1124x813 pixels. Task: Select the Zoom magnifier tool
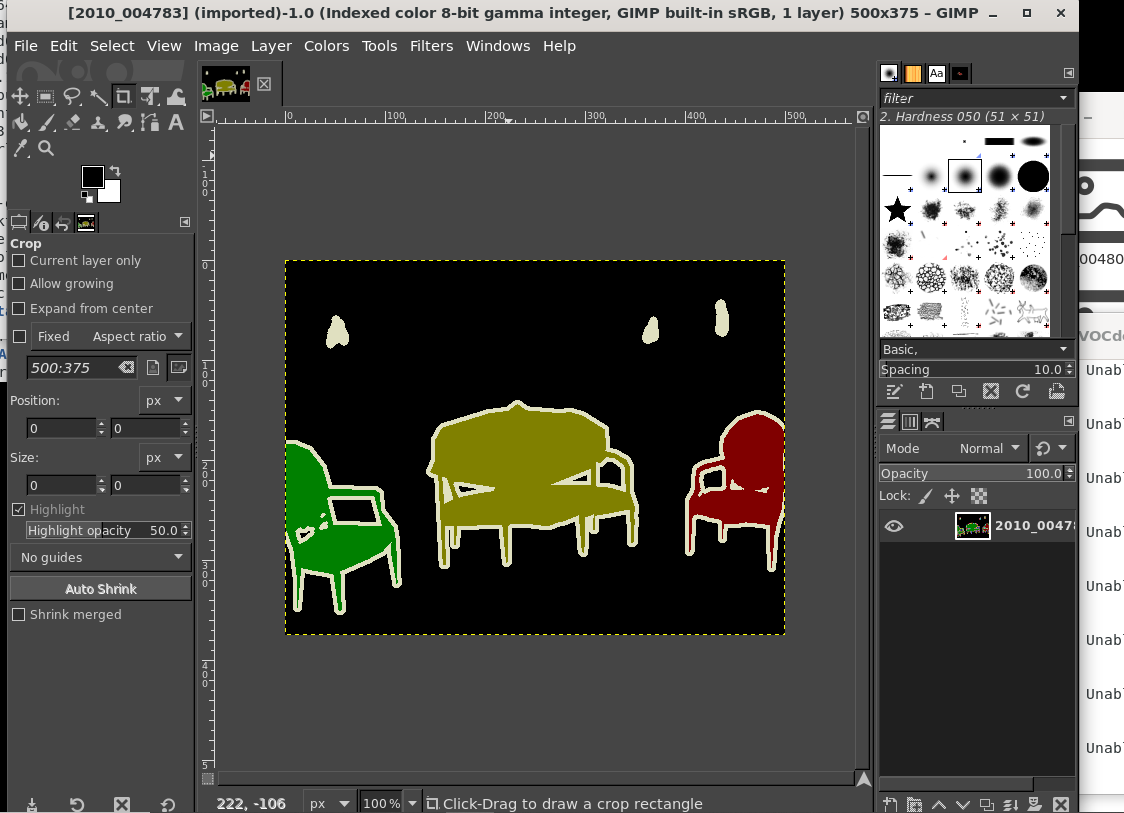46,148
